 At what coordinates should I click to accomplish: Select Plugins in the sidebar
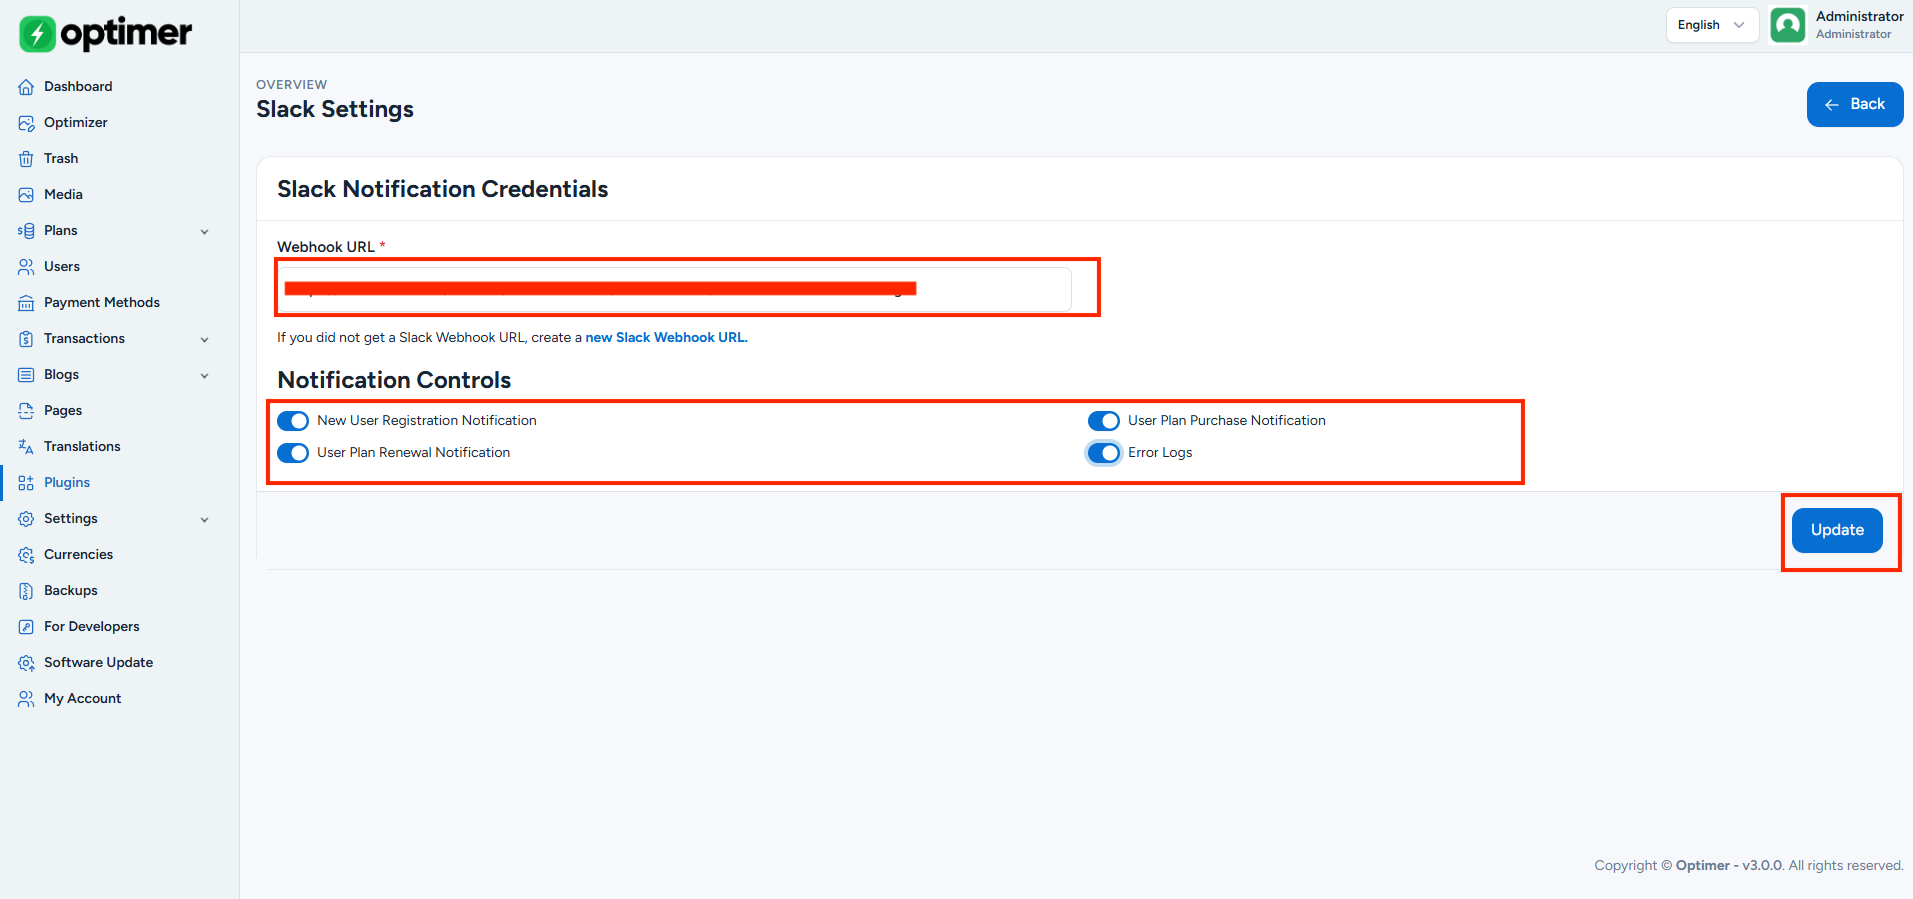tap(67, 483)
